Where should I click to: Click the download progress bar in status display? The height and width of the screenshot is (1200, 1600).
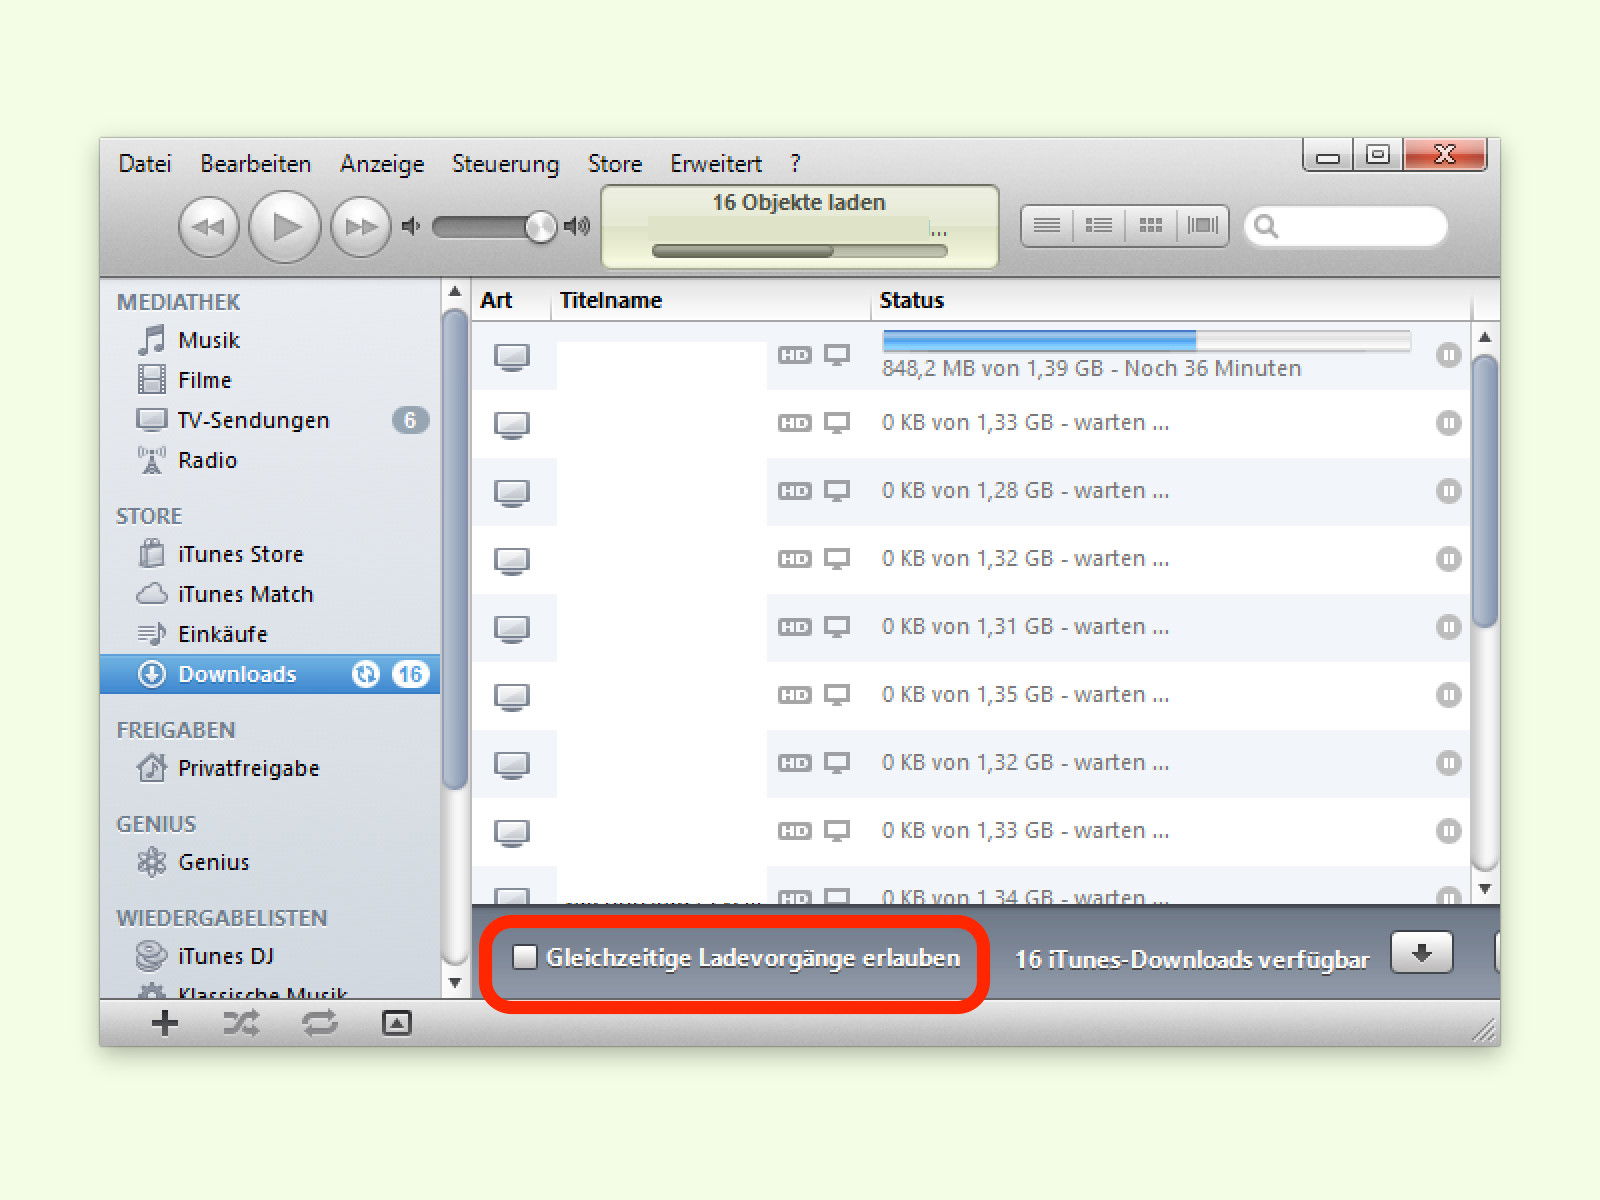[799, 251]
